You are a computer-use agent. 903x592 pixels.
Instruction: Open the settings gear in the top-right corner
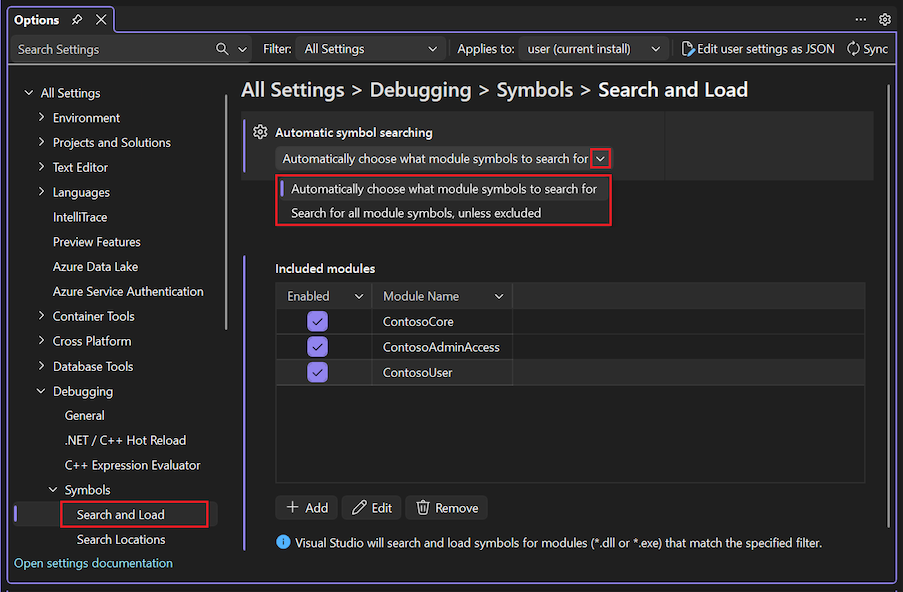coord(884,19)
